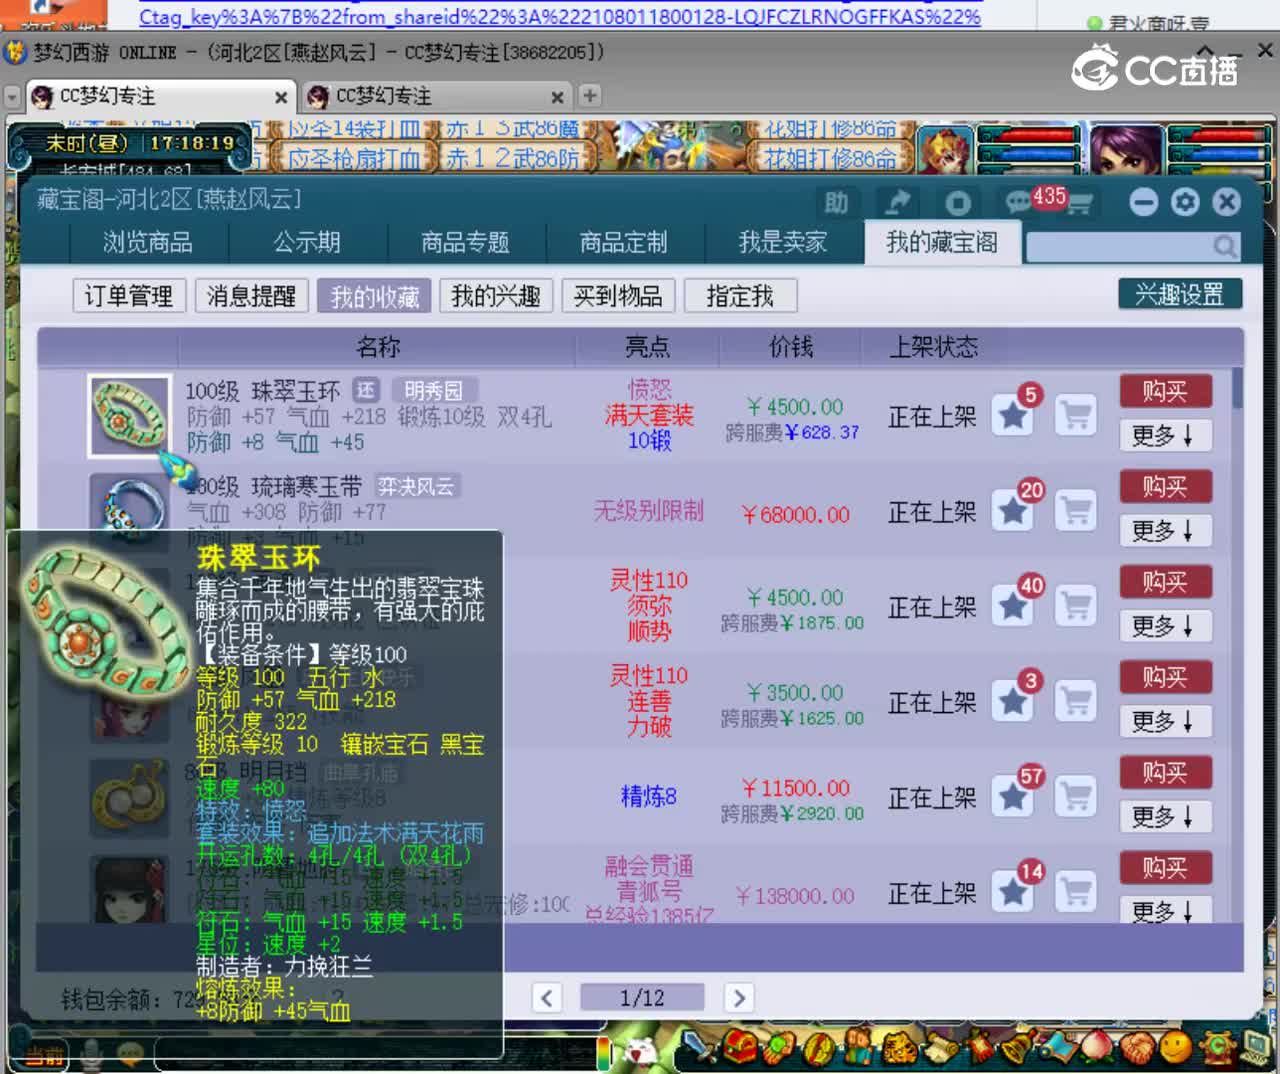Add ¥138000 融会贯通 listing to cart
This screenshot has height=1074, width=1280.
1076,892
